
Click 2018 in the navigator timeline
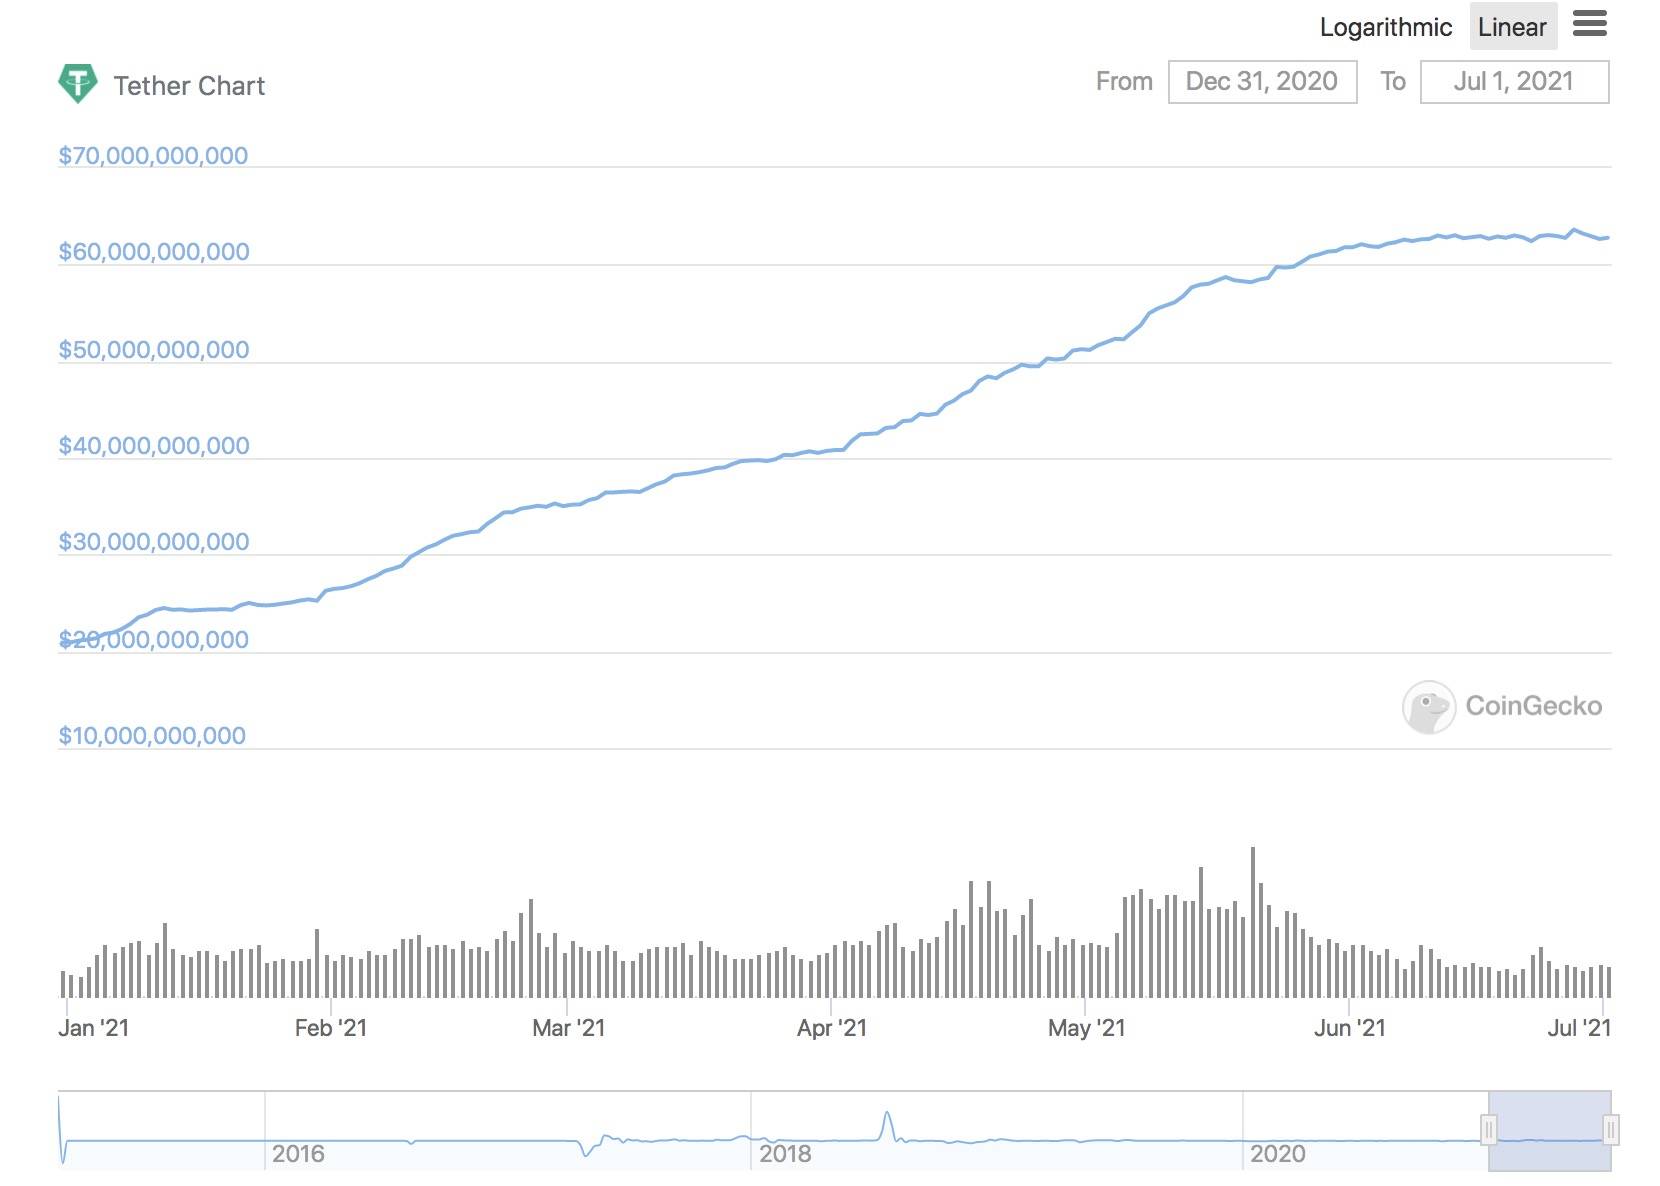[x=785, y=1154]
